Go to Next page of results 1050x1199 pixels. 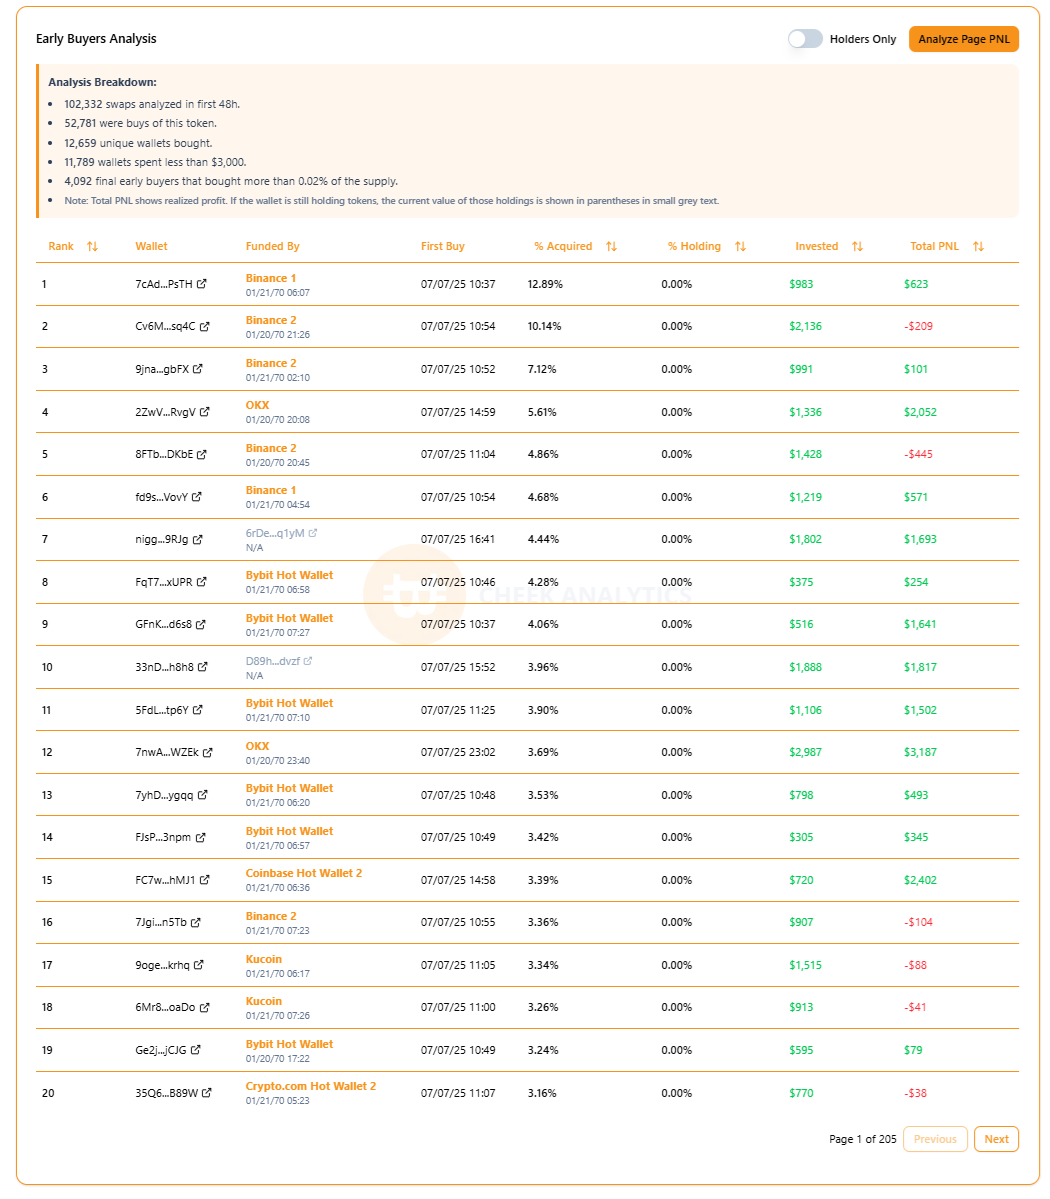[x=996, y=1139]
